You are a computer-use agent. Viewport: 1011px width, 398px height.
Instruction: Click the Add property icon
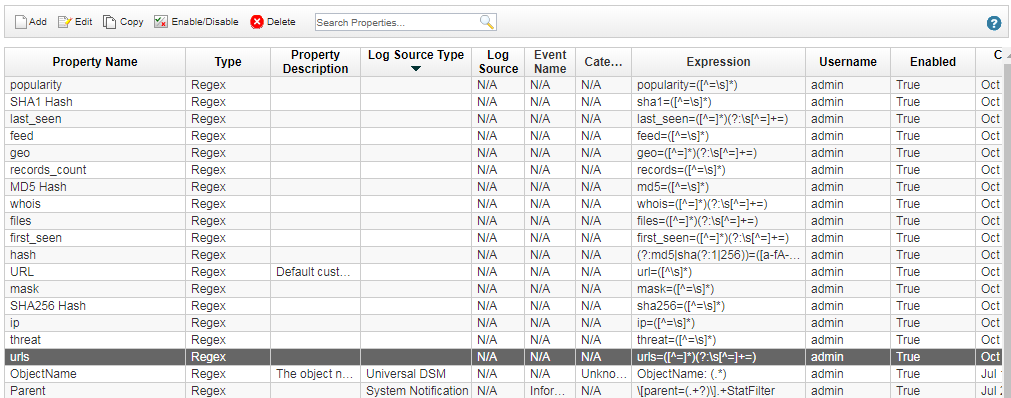[21, 22]
